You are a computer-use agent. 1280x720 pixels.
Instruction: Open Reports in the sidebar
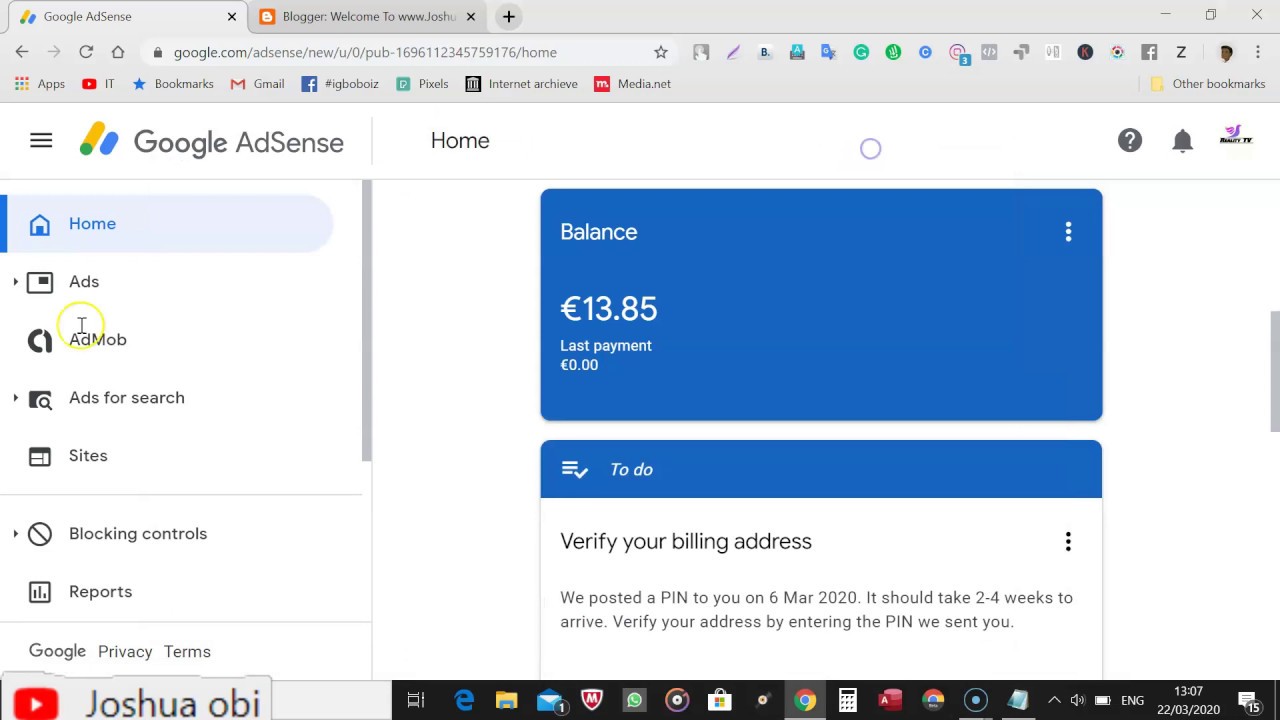pos(100,592)
